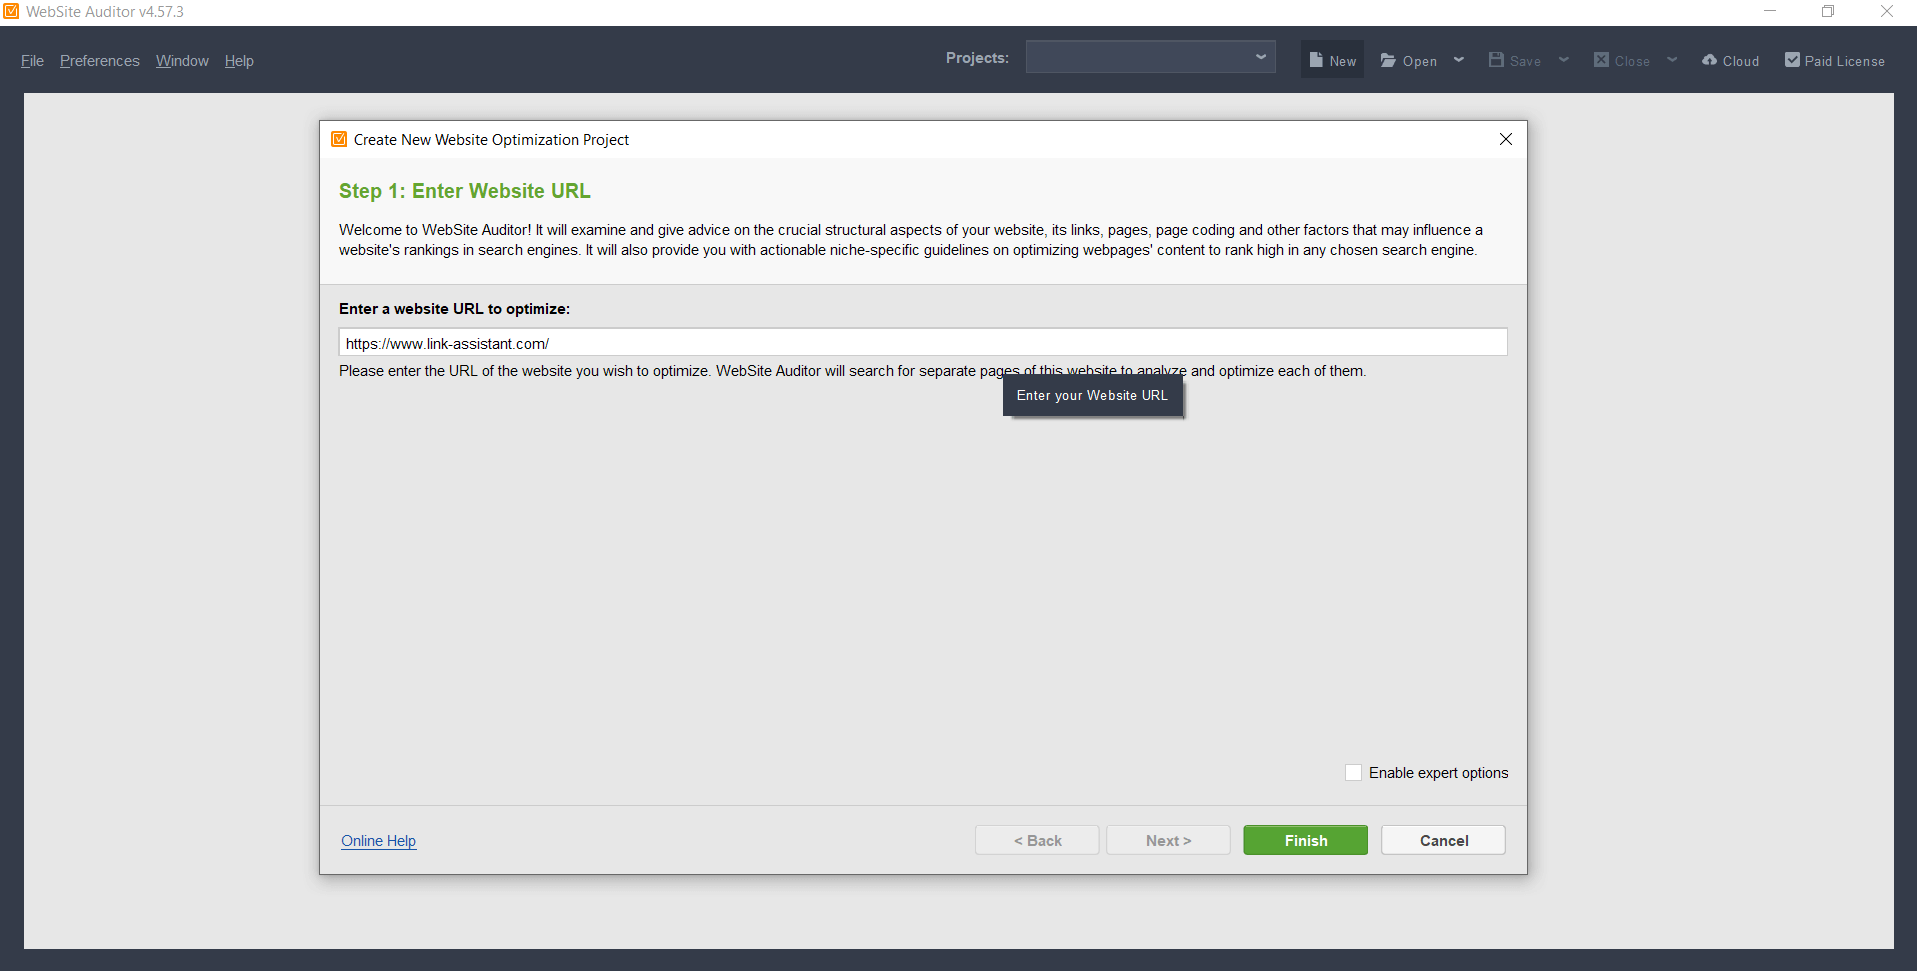Image resolution: width=1917 pixels, height=971 pixels.
Task: Click the green Finish button
Action: click(x=1305, y=840)
